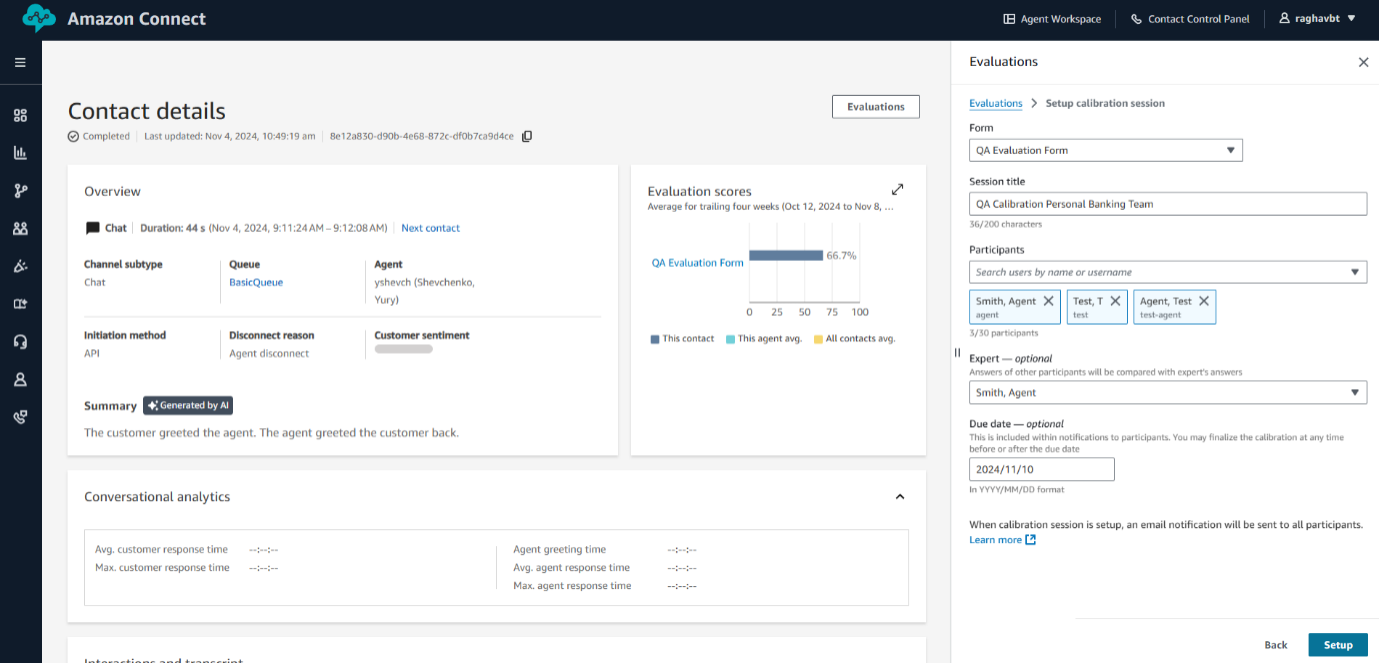
Task: Click the Chat bubble icon in Overview
Action: point(93,228)
